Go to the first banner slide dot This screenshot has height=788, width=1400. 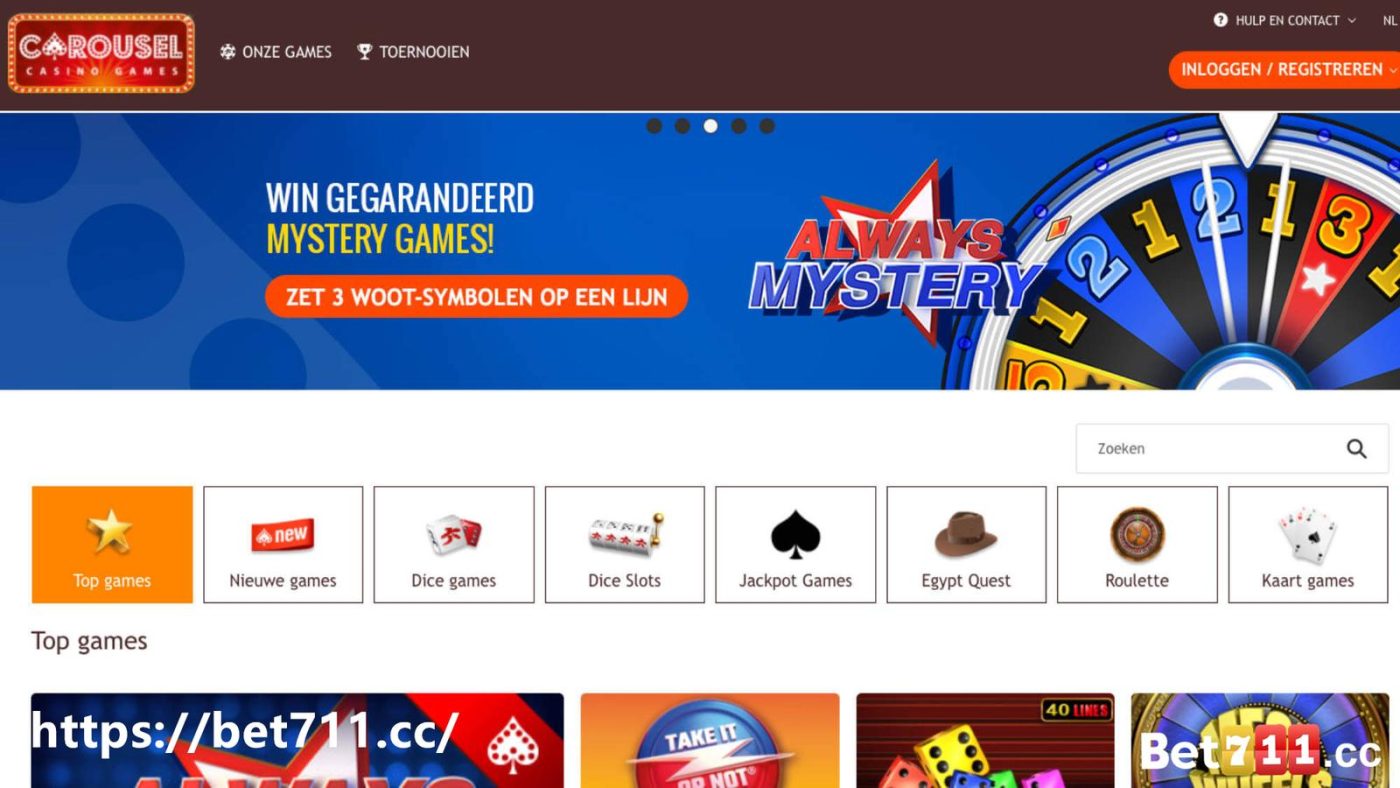654,126
